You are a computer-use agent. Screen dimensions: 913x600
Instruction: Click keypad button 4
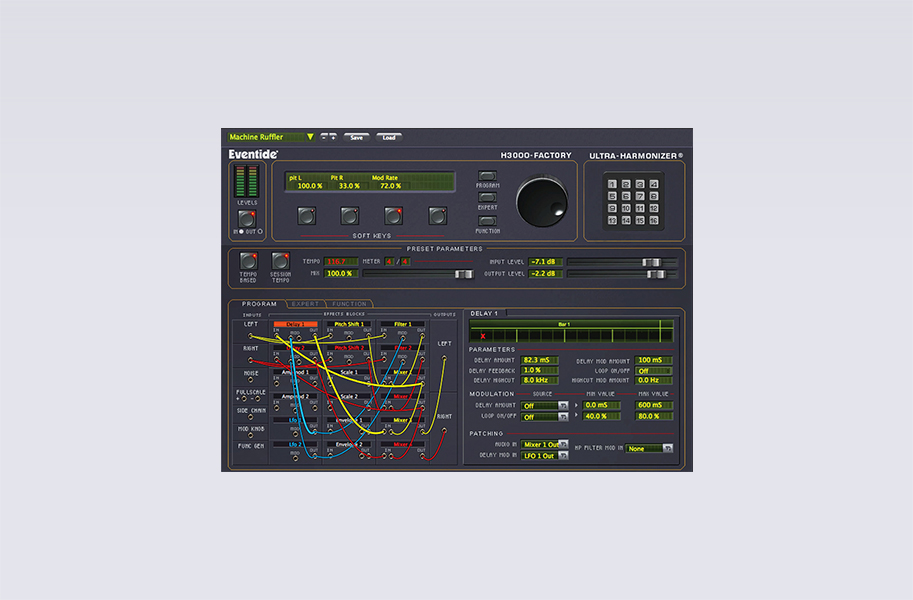pyautogui.click(x=654, y=184)
